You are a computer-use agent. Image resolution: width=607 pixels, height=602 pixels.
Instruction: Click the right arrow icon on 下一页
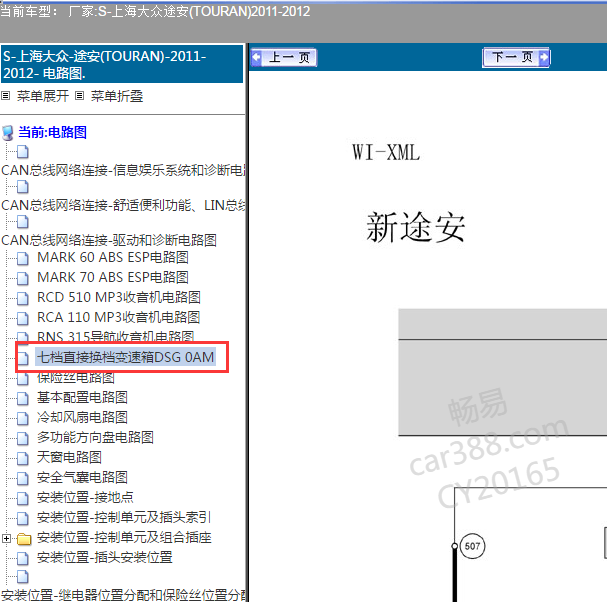[544, 58]
